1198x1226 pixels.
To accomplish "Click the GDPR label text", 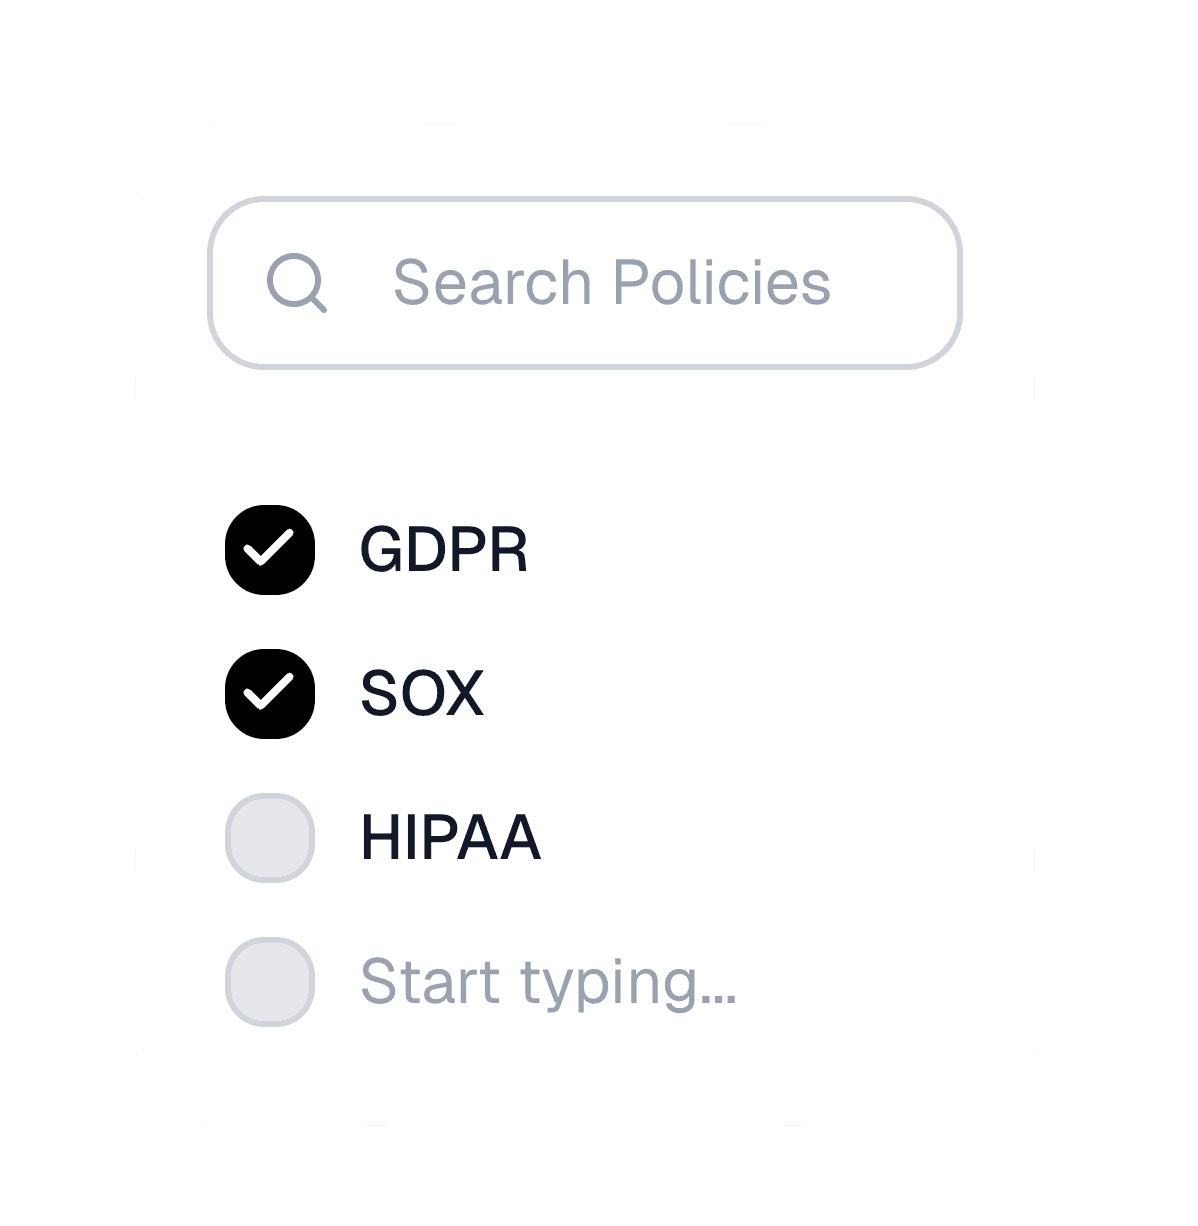I will pos(444,548).
